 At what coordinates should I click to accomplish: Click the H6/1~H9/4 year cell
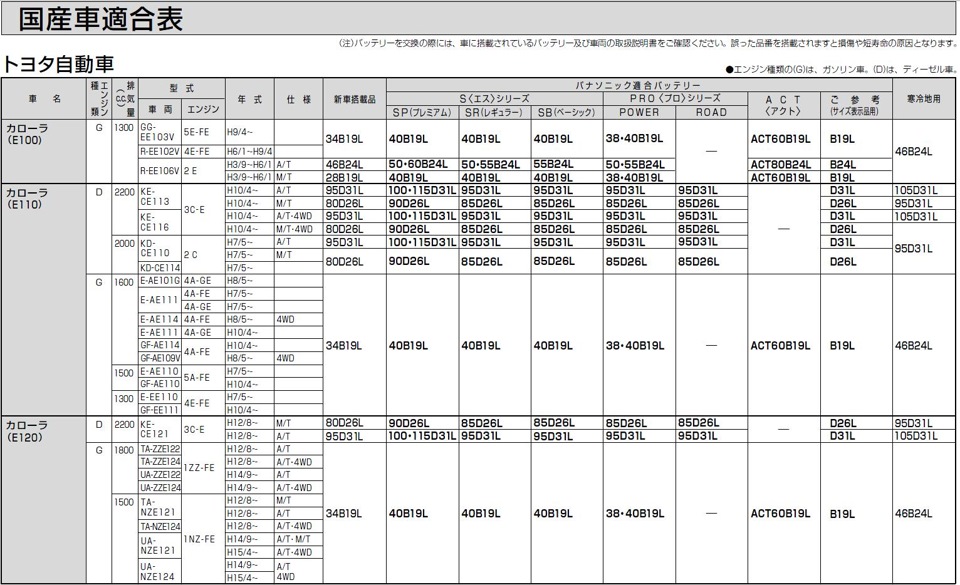[x=250, y=152]
